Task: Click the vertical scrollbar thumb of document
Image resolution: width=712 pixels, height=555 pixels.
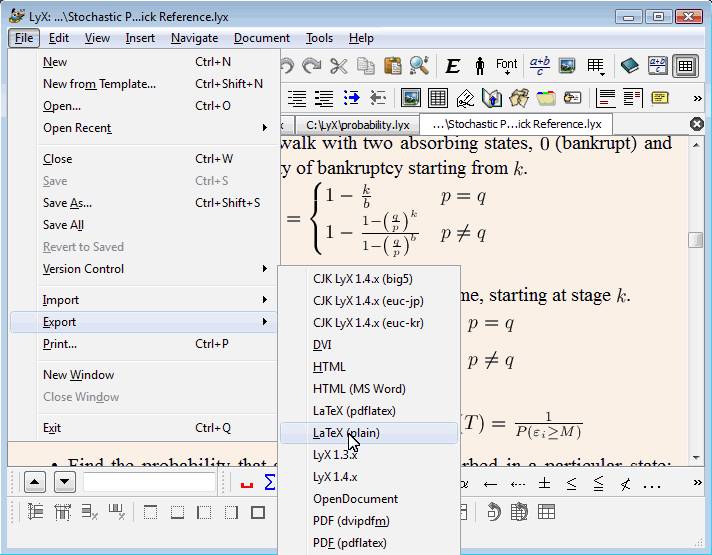Action: pos(696,240)
